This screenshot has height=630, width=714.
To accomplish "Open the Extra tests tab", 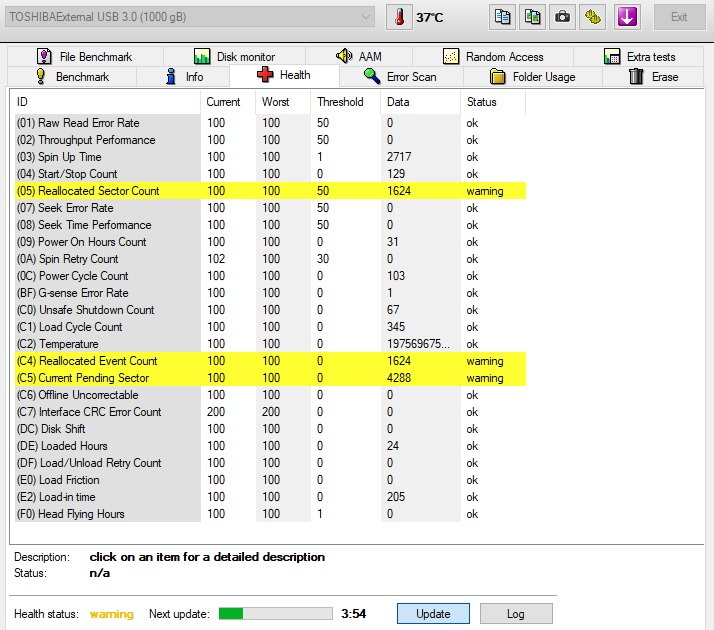I will (x=639, y=56).
